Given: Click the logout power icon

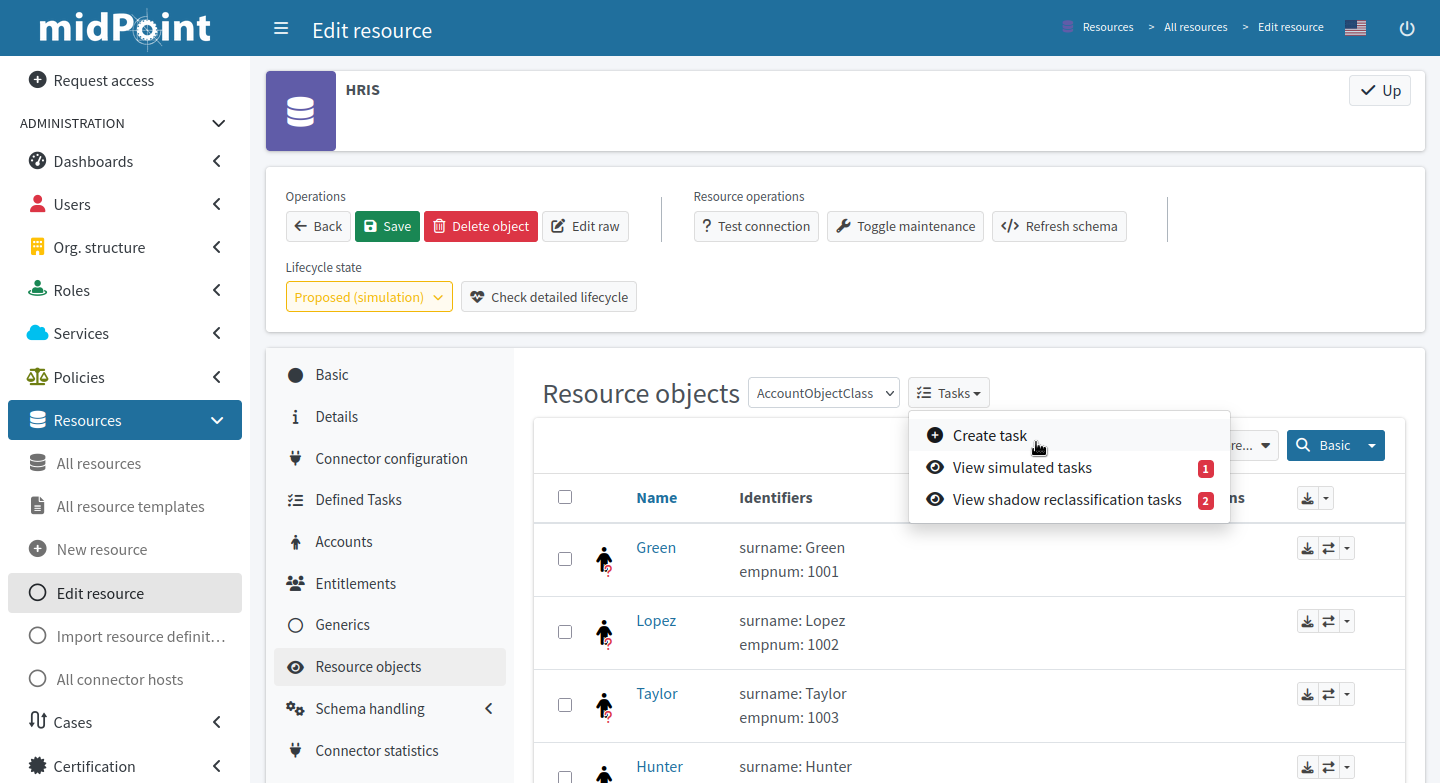Looking at the screenshot, I should tap(1407, 28).
